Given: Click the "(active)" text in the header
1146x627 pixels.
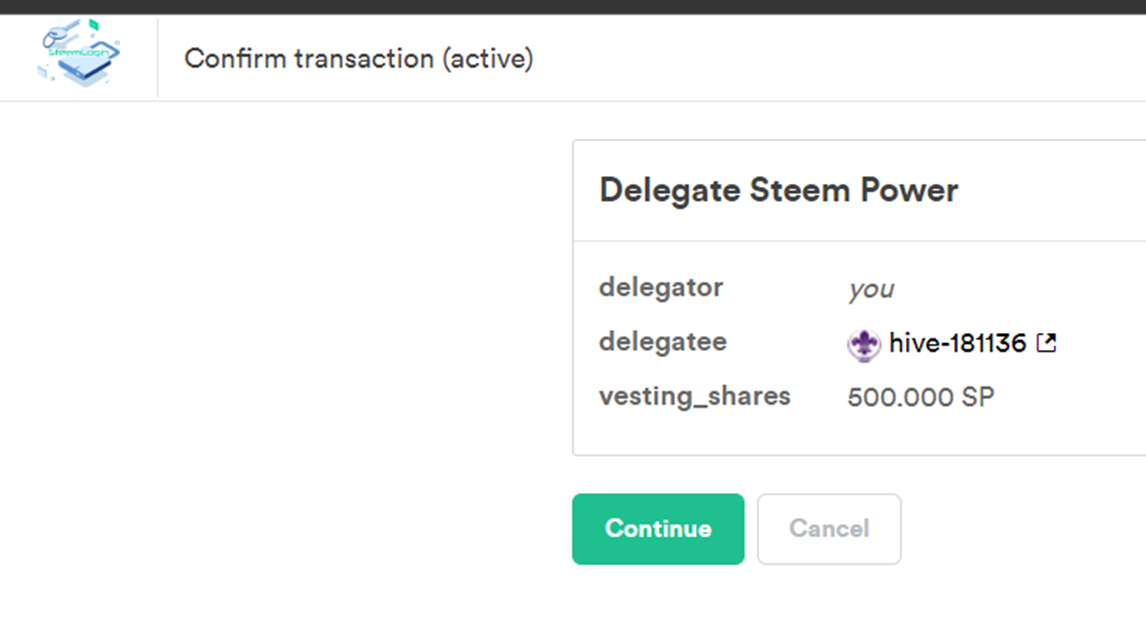Looking at the screenshot, I should click(487, 59).
